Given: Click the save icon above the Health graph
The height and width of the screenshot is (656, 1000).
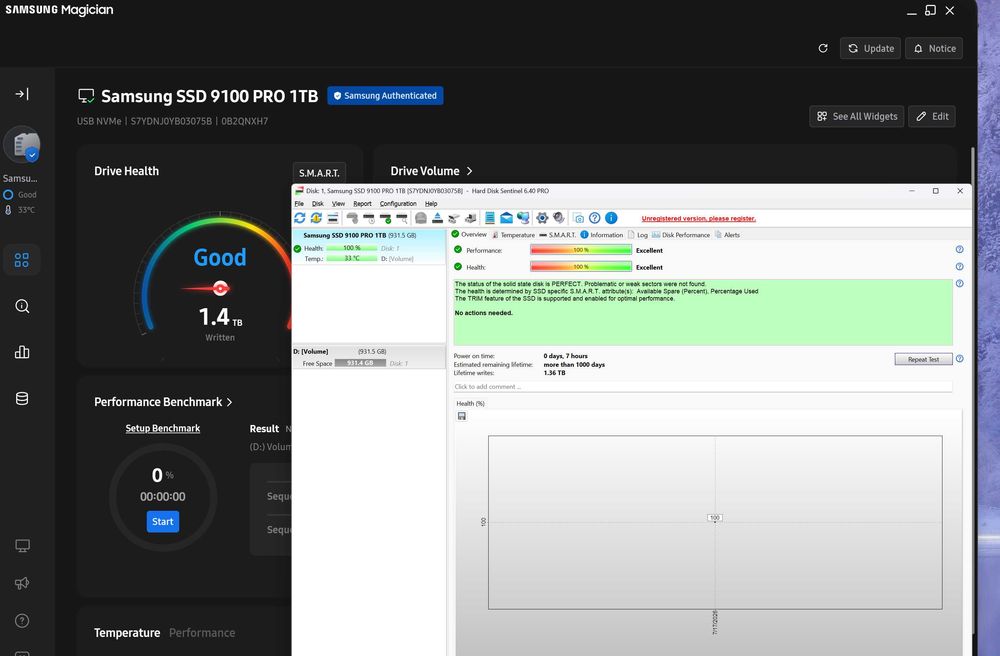Looking at the screenshot, I should point(462,416).
